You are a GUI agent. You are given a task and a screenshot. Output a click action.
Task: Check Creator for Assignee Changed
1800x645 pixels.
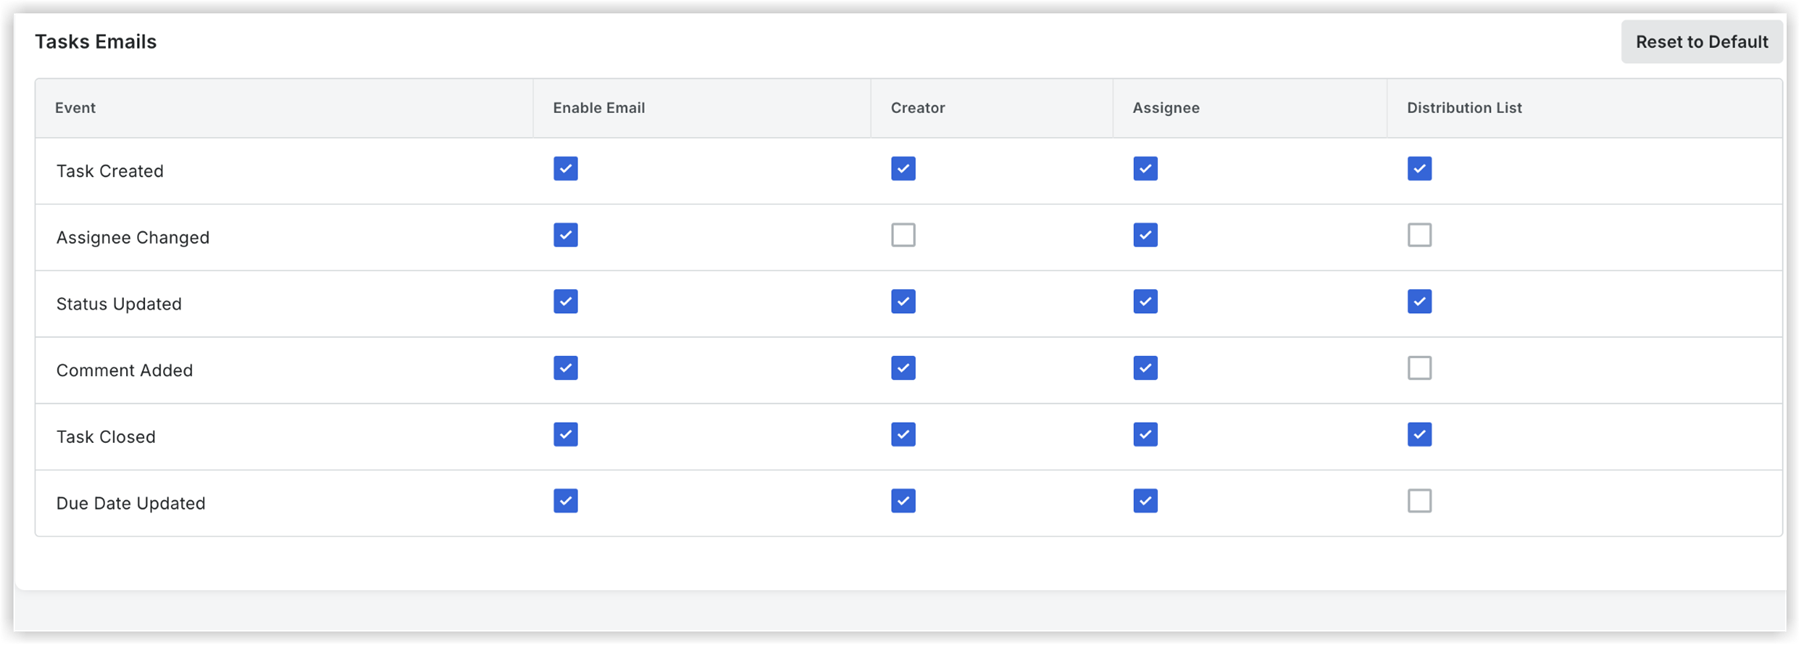click(x=903, y=235)
